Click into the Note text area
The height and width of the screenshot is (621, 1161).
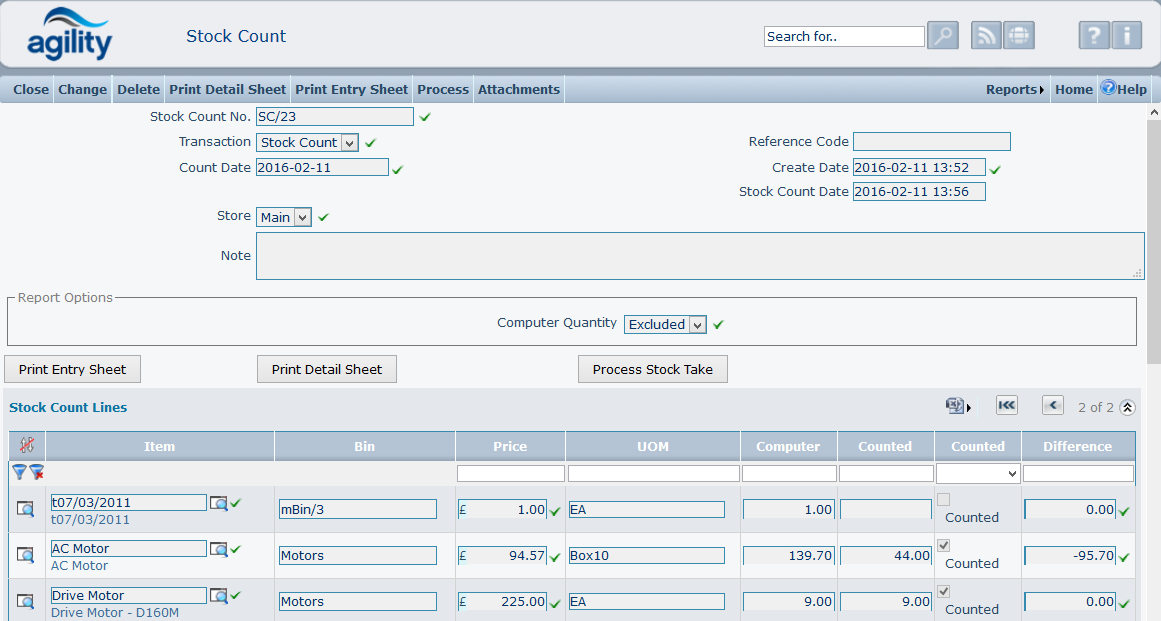[699, 256]
